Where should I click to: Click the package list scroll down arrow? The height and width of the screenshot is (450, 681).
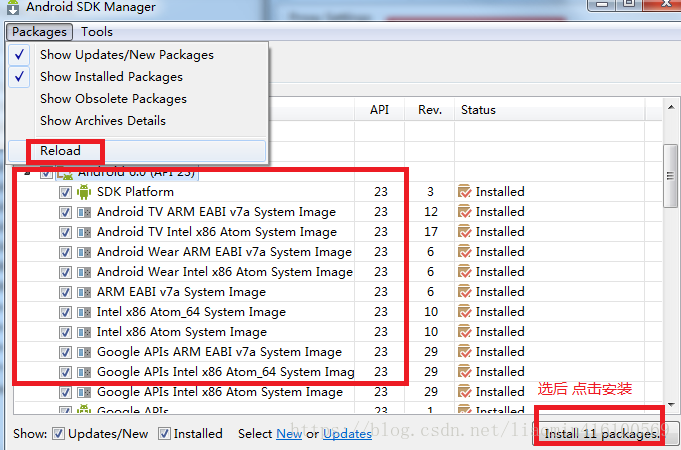(671, 405)
